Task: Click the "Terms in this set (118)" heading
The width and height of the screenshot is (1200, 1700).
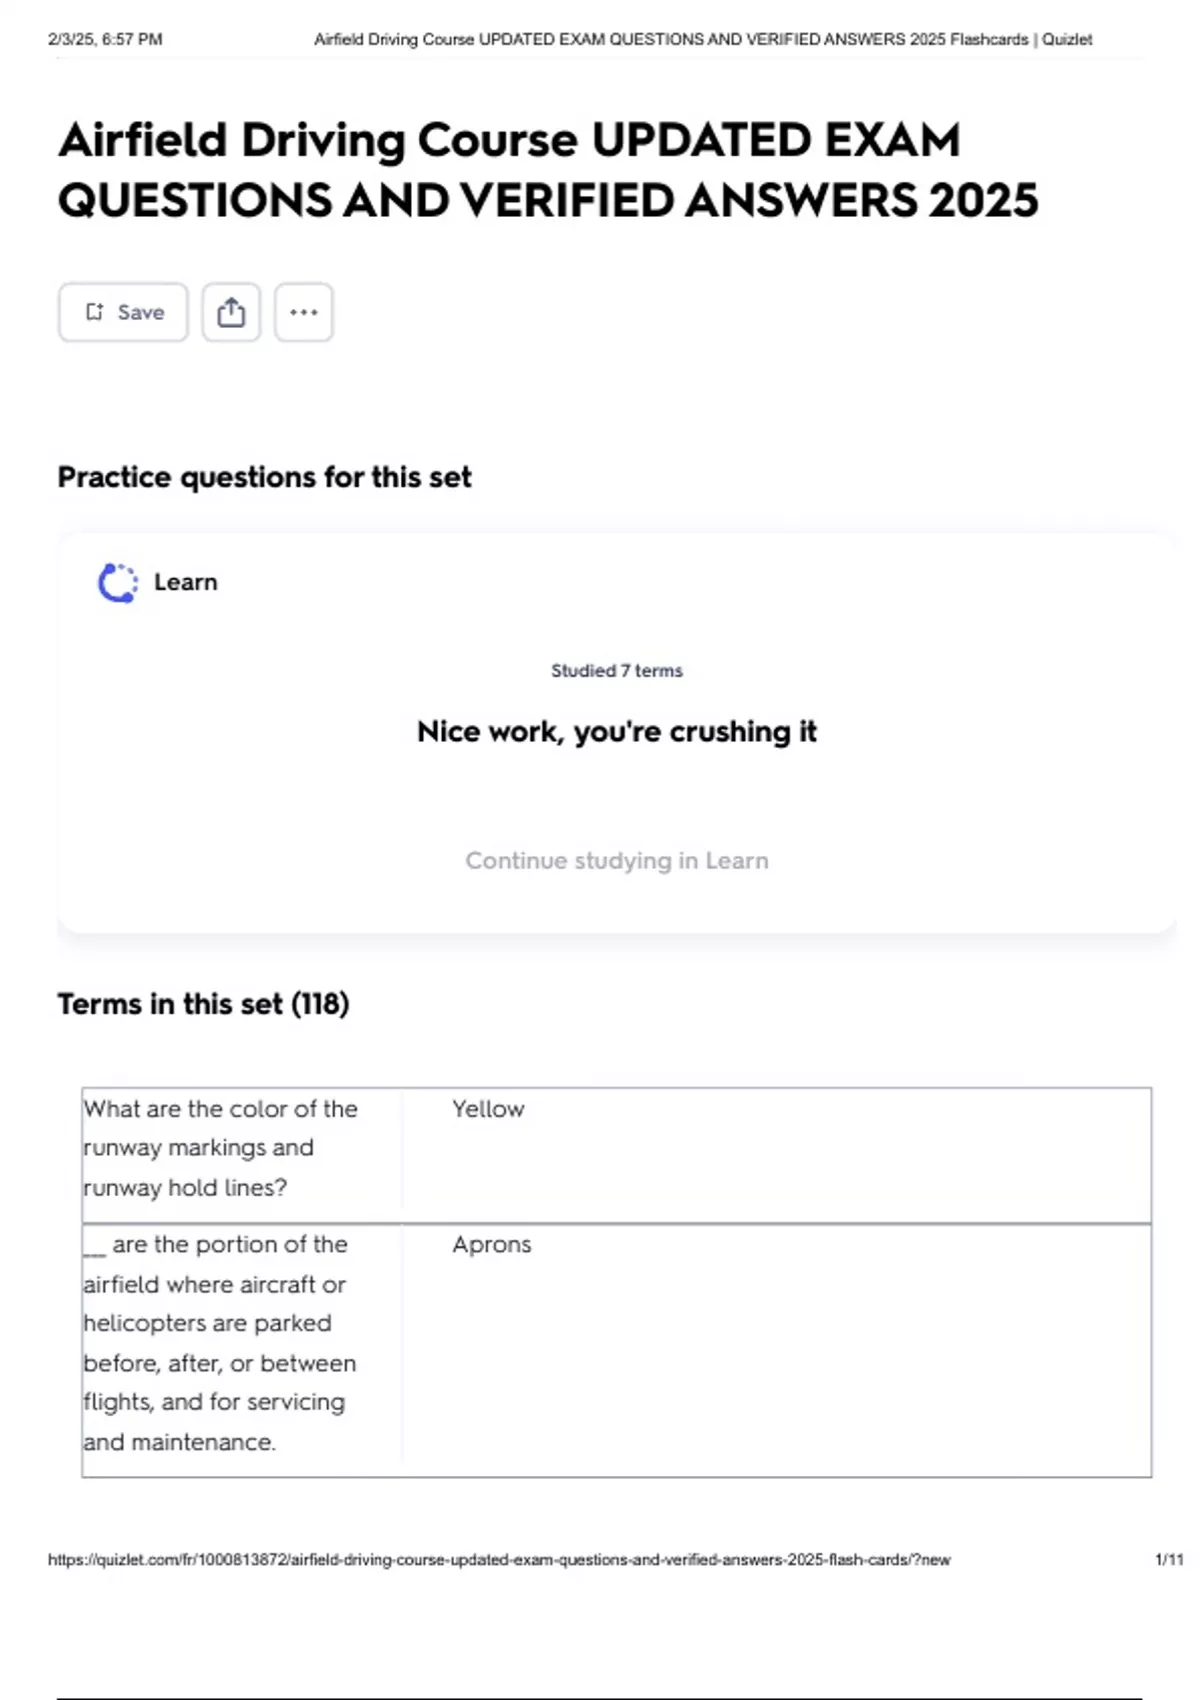Action: pyautogui.click(x=202, y=1003)
